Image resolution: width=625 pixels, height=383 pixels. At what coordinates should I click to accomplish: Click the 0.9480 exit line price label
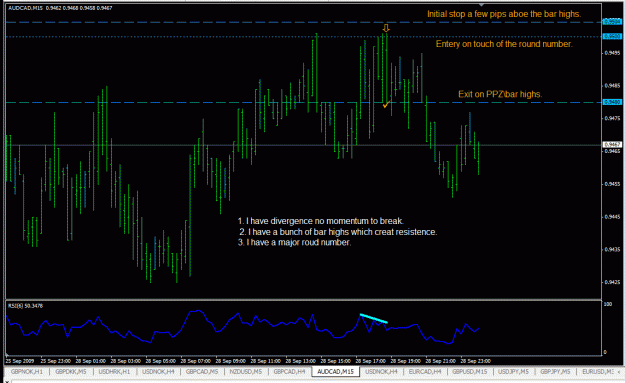pyautogui.click(x=612, y=102)
